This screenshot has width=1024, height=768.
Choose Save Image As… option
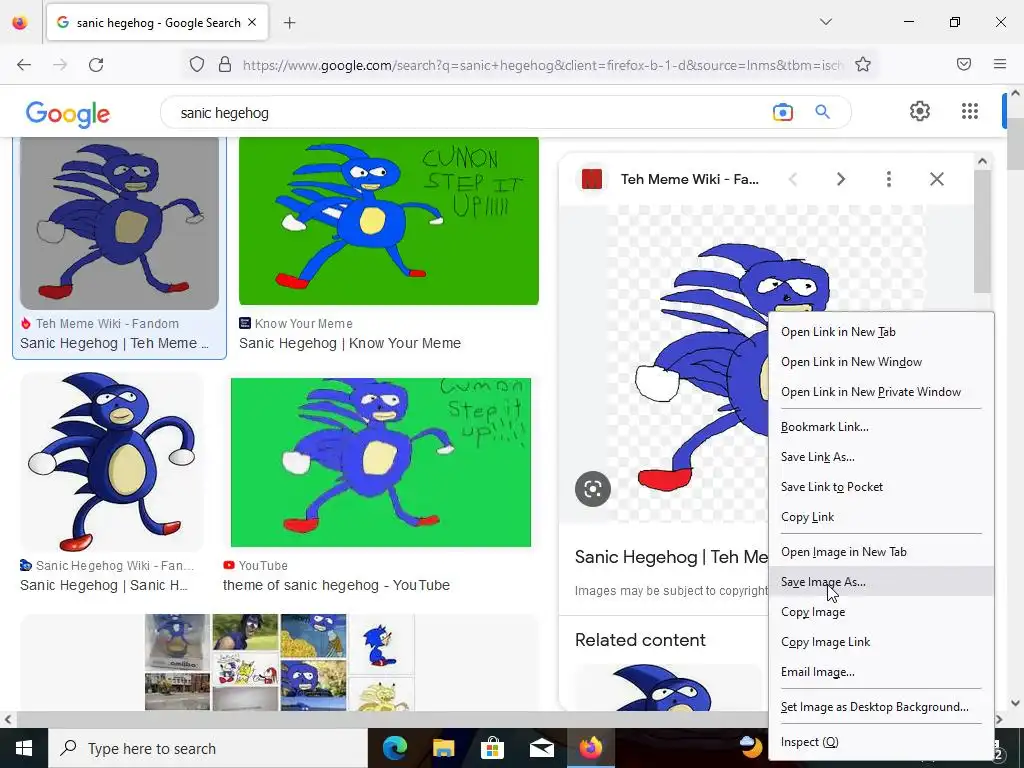[x=882, y=582]
